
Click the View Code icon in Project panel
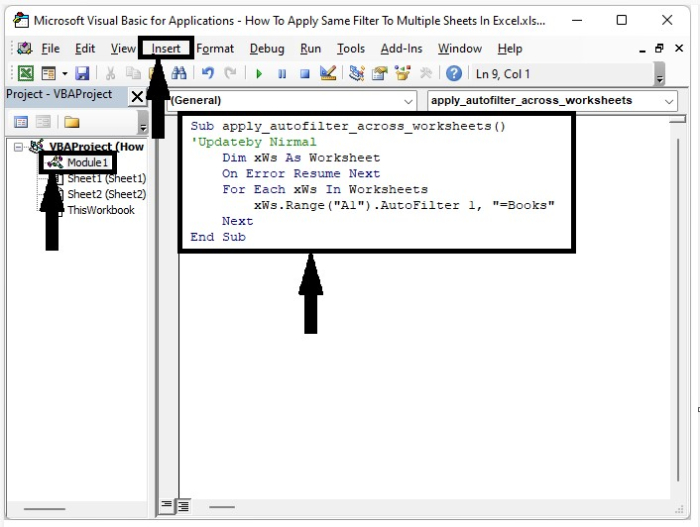(x=21, y=121)
